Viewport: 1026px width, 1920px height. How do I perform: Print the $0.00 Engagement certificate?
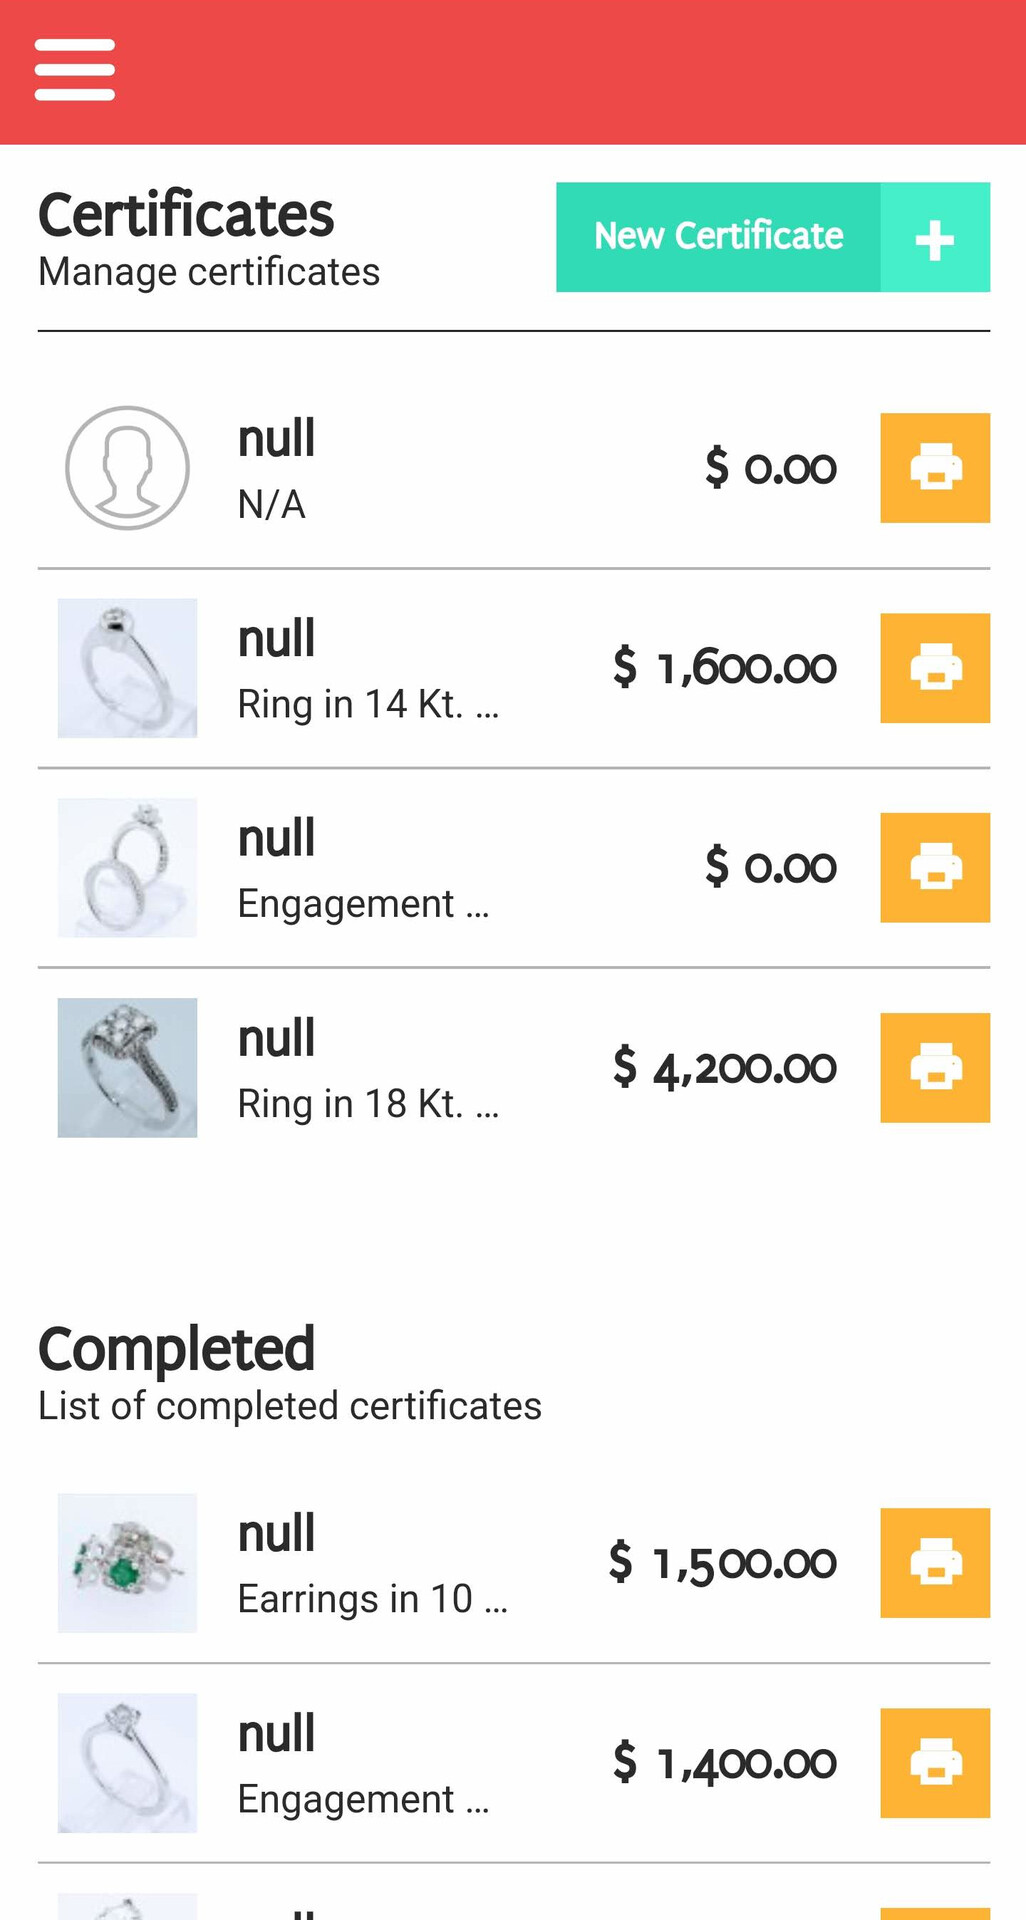click(935, 868)
